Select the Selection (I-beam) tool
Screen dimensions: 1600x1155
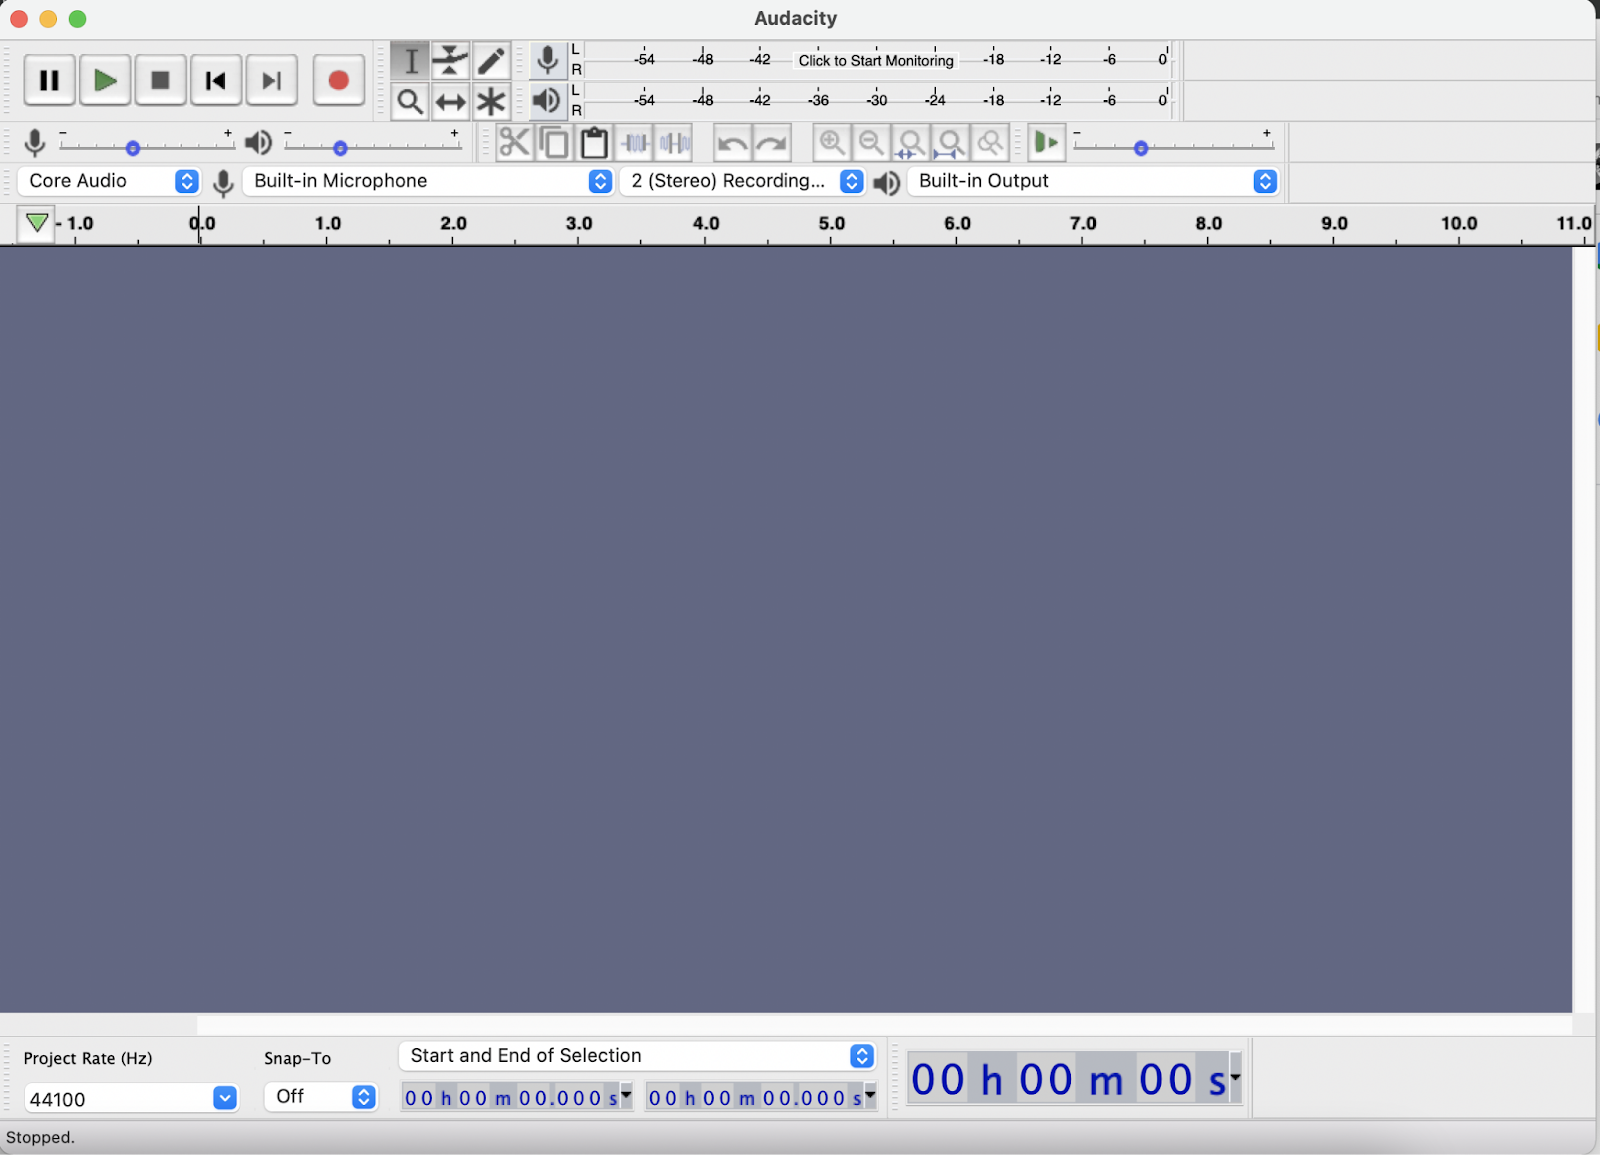pyautogui.click(x=410, y=61)
